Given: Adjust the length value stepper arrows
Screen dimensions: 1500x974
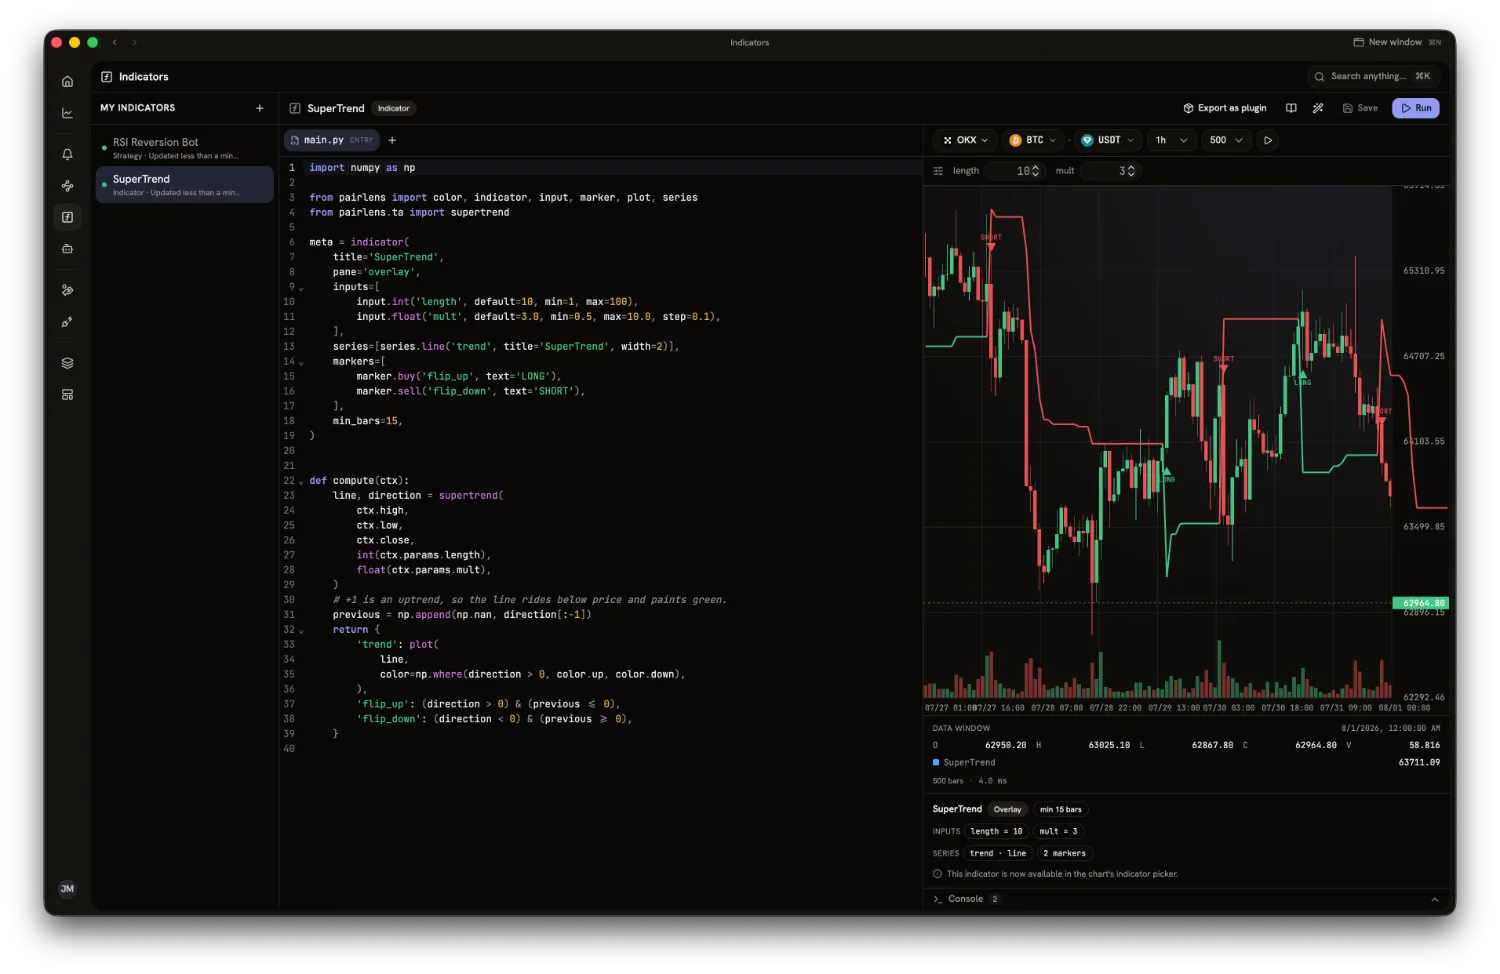Looking at the screenshot, I should tap(1035, 171).
